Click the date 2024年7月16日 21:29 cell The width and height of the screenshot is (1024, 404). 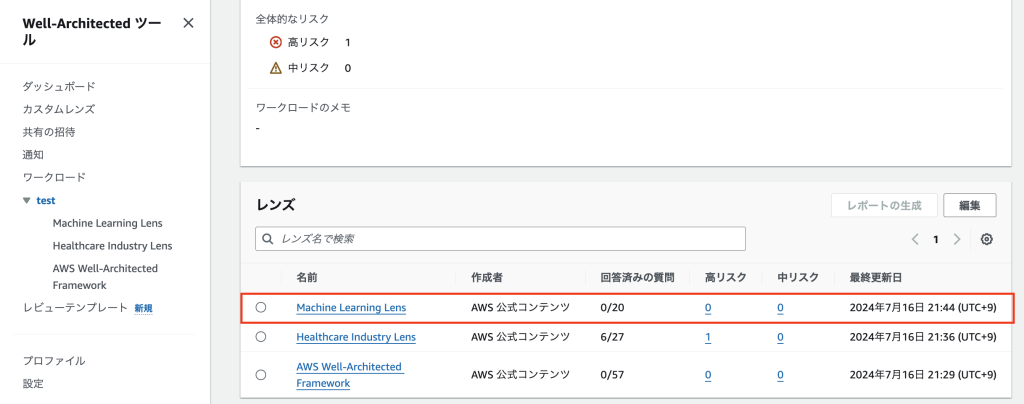tap(923, 375)
